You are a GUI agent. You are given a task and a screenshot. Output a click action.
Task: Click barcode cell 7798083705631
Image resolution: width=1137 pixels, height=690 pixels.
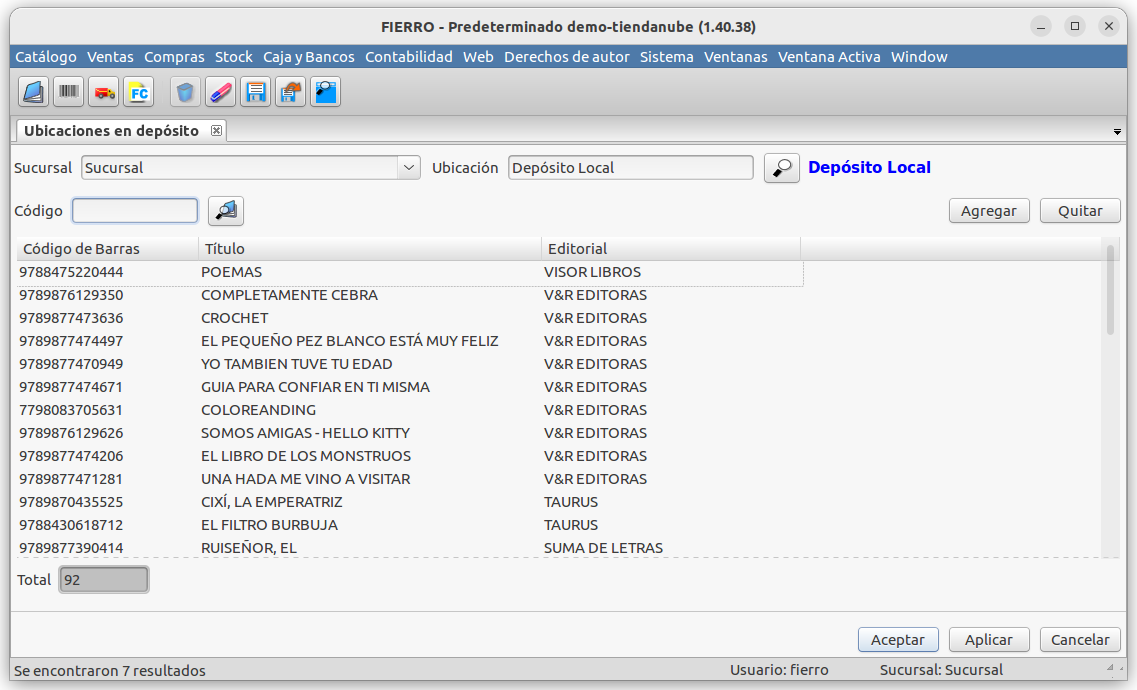tap(71, 410)
